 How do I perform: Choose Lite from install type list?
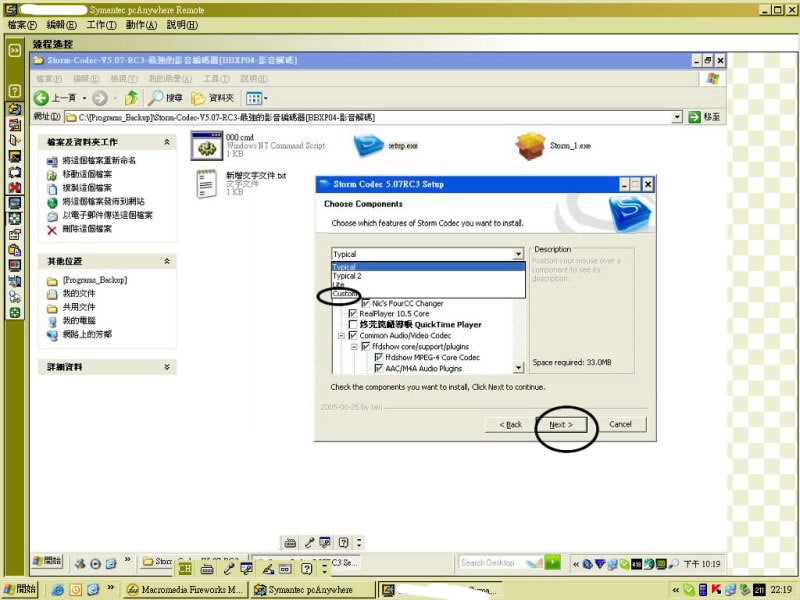[428, 285]
